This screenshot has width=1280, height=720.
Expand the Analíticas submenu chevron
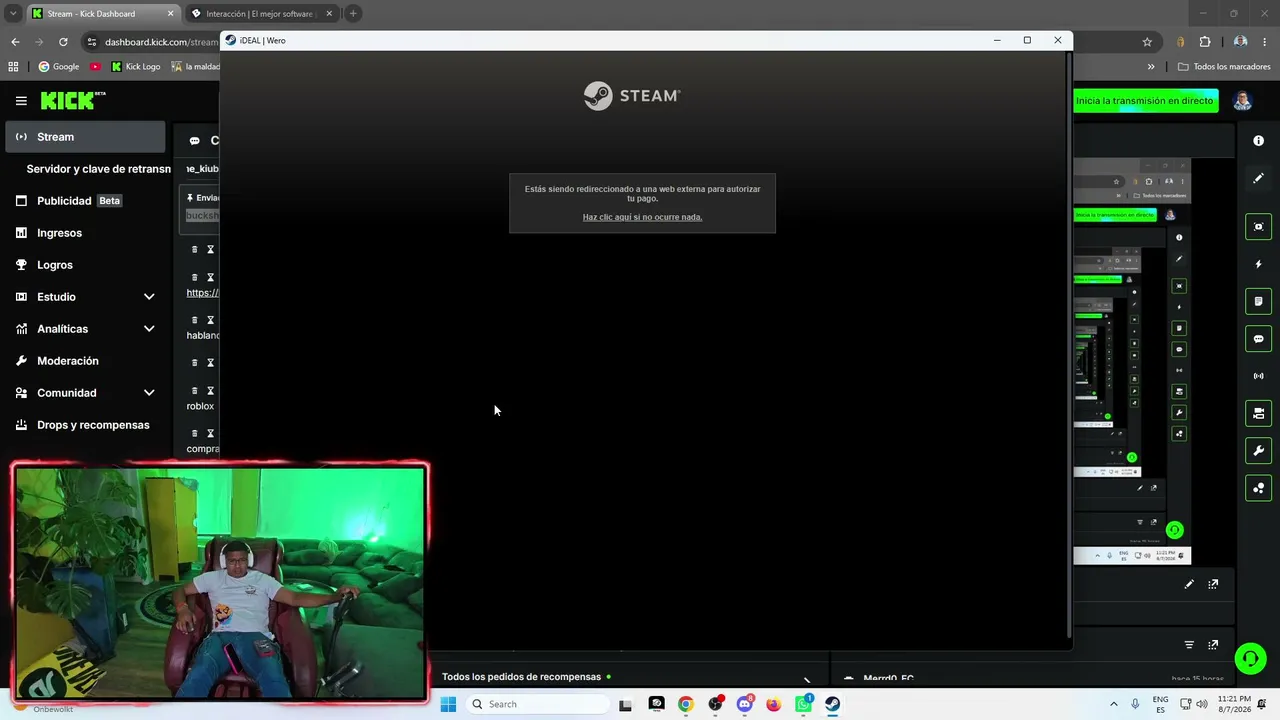[x=149, y=329]
